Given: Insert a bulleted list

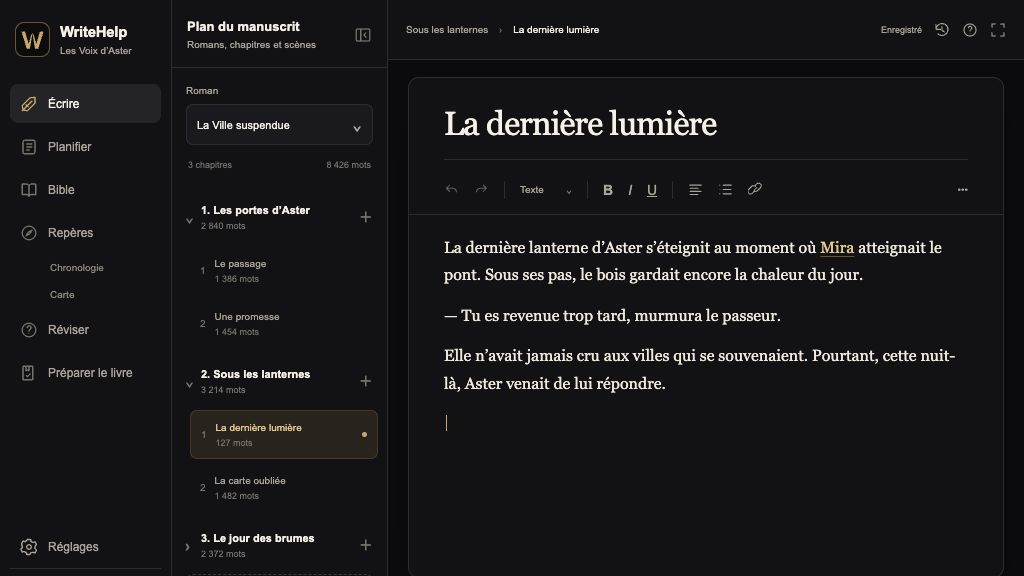Looking at the screenshot, I should pos(725,189).
